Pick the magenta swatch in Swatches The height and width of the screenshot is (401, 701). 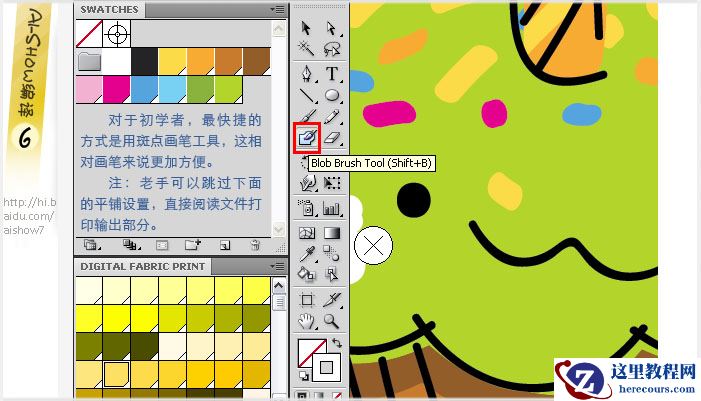[x=117, y=89]
